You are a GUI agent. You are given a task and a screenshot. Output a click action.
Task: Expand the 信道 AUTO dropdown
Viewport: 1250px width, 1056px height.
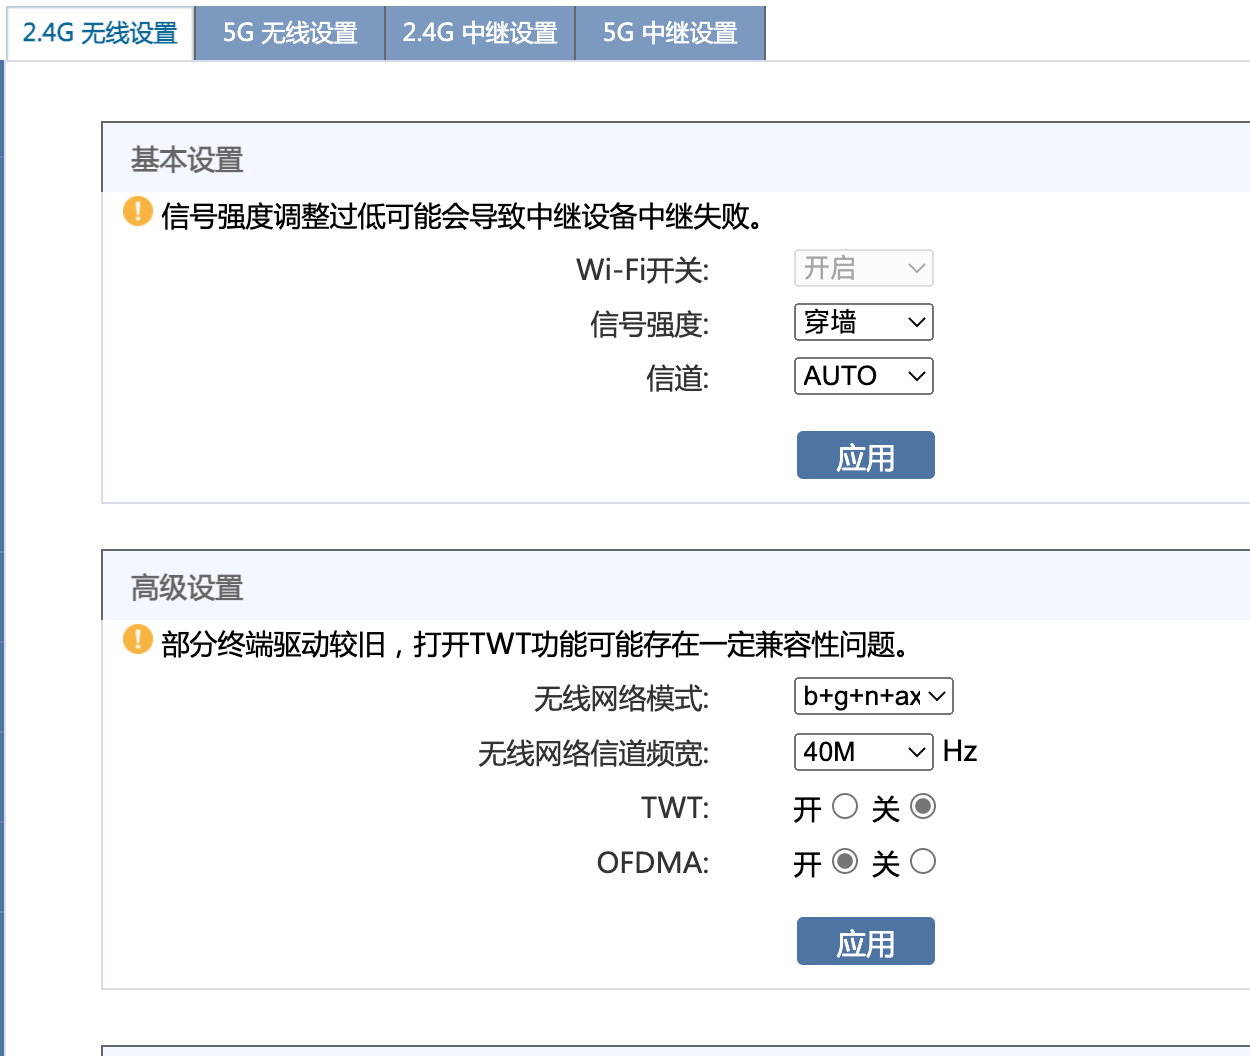point(863,376)
